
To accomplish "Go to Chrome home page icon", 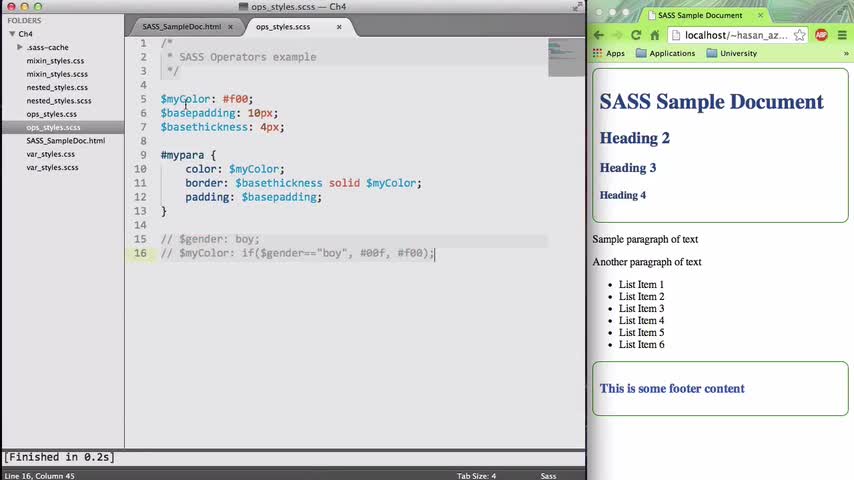I will 655,35.
